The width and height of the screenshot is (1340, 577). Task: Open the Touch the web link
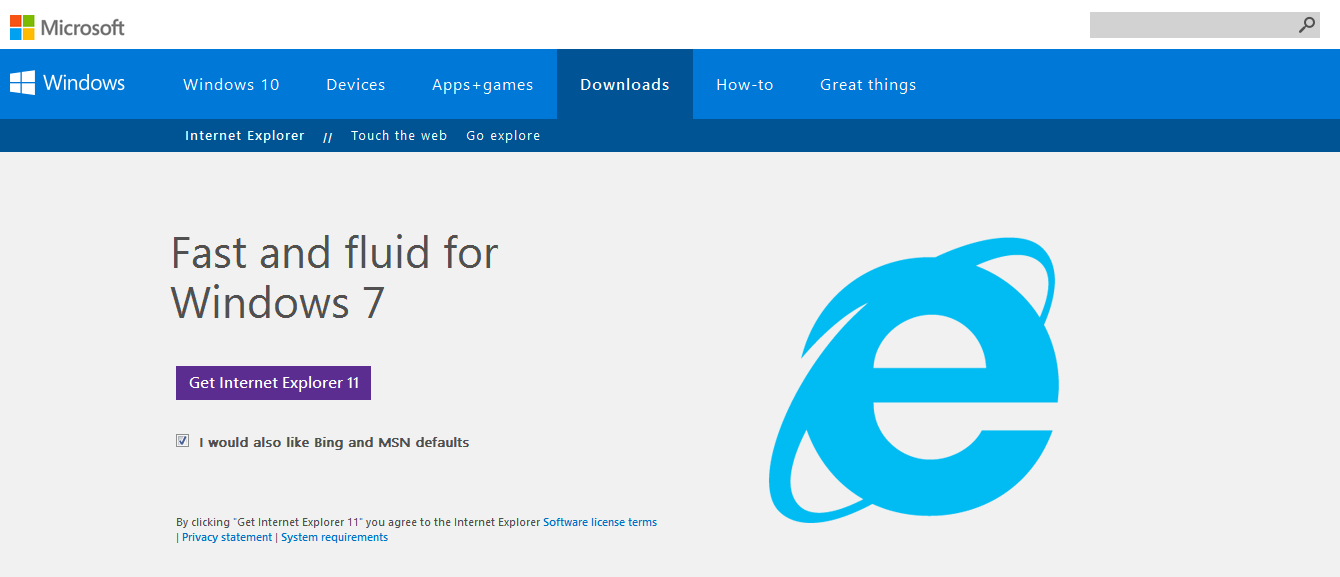(x=399, y=136)
